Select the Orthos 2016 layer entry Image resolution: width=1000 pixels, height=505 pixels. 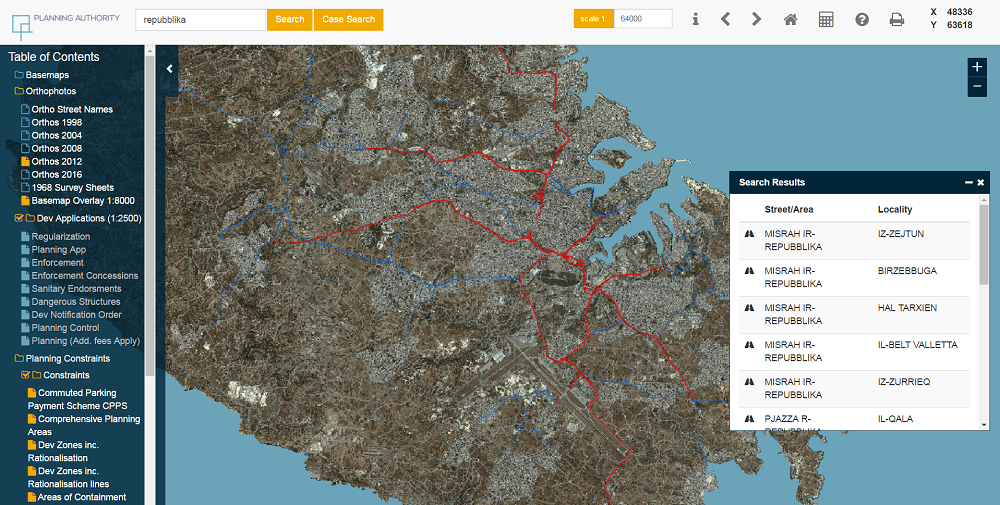coord(56,174)
